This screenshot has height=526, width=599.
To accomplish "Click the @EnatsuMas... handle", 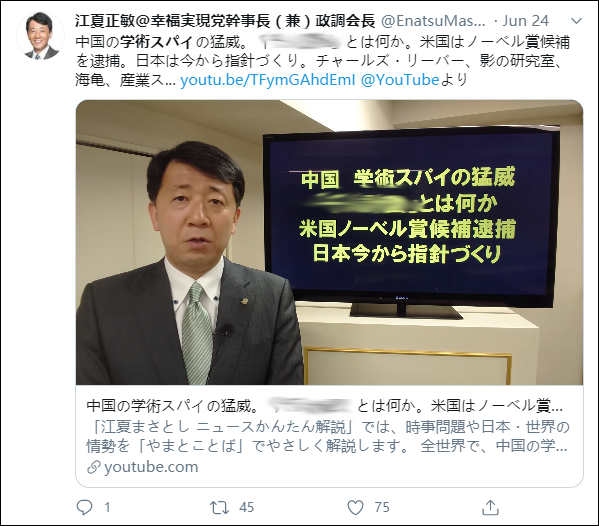I will pyautogui.click(x=434, y=21).
